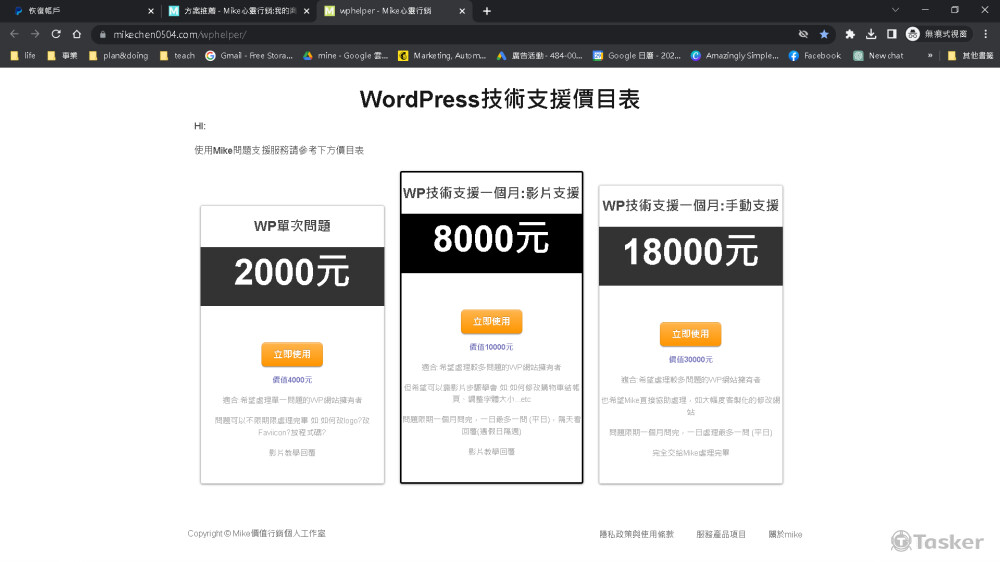Show more bookmarks with the double chevron

(x=930, y=55)
